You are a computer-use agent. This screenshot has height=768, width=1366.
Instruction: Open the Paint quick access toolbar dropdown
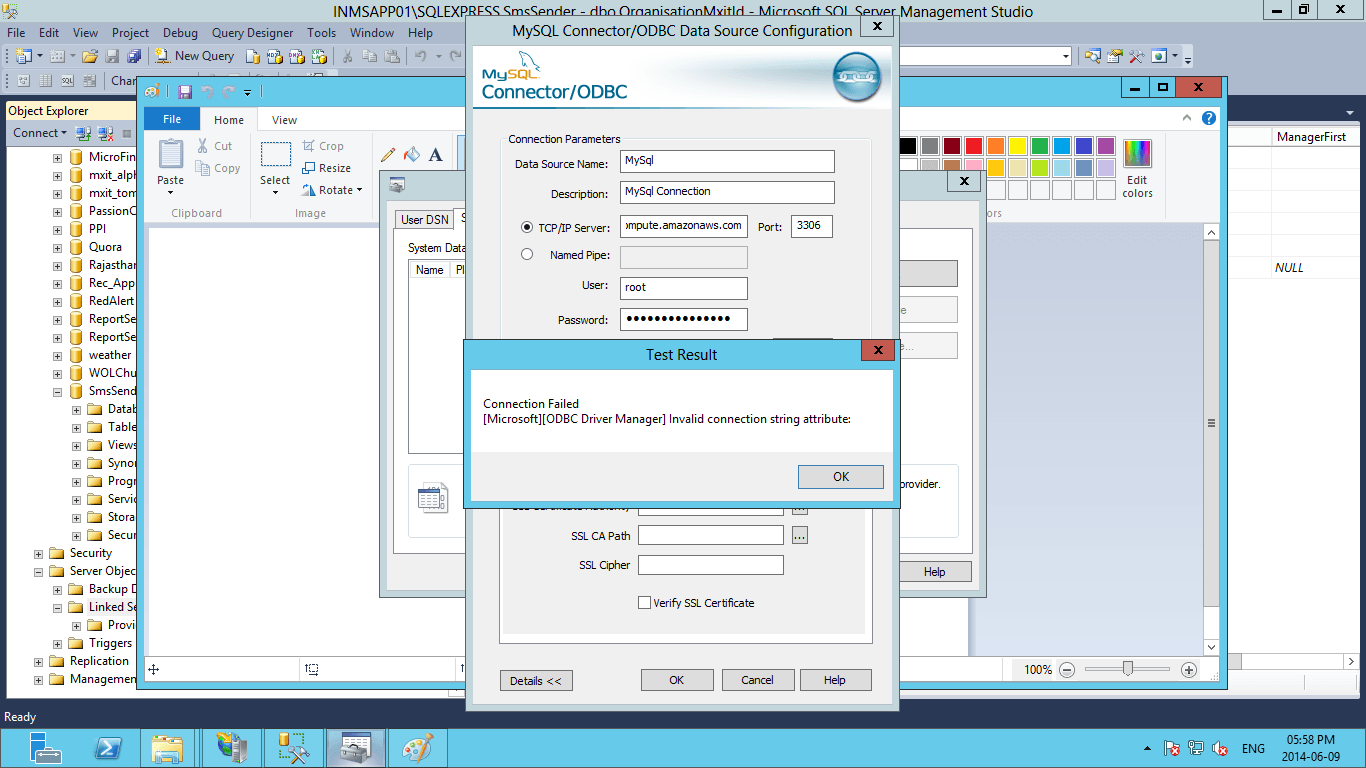click(248, 92)
